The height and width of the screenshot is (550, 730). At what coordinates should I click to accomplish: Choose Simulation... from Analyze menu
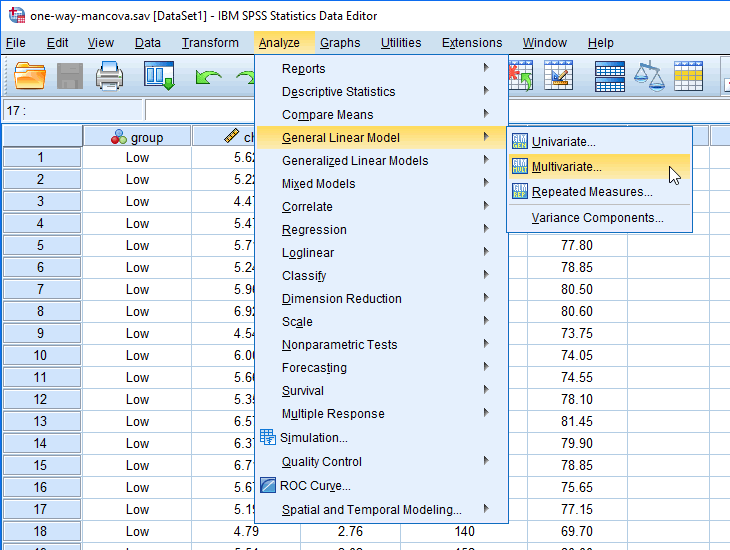pos(381,438)
